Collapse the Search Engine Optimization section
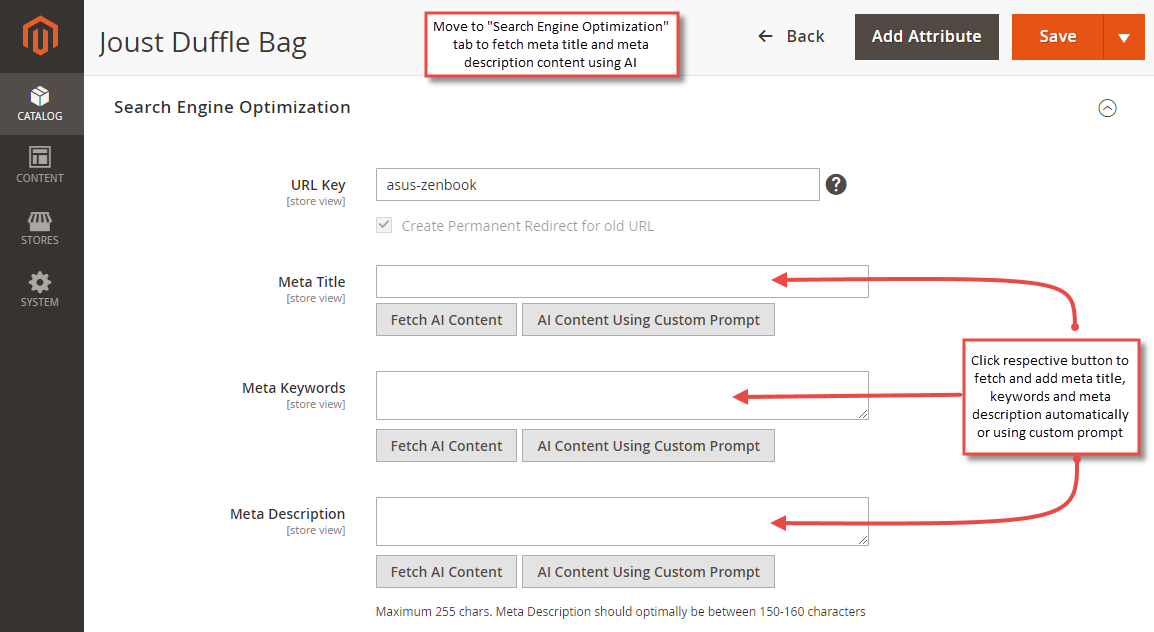Viewport: 1154px width, 632px height. tap(1107, 108)
